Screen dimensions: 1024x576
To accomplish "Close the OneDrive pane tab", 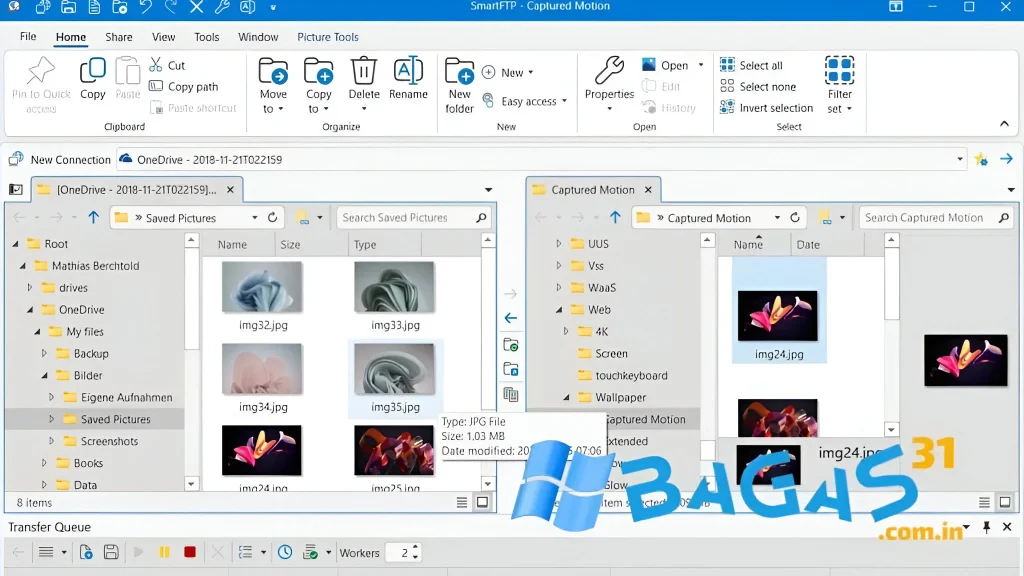I will coord(230,189).
